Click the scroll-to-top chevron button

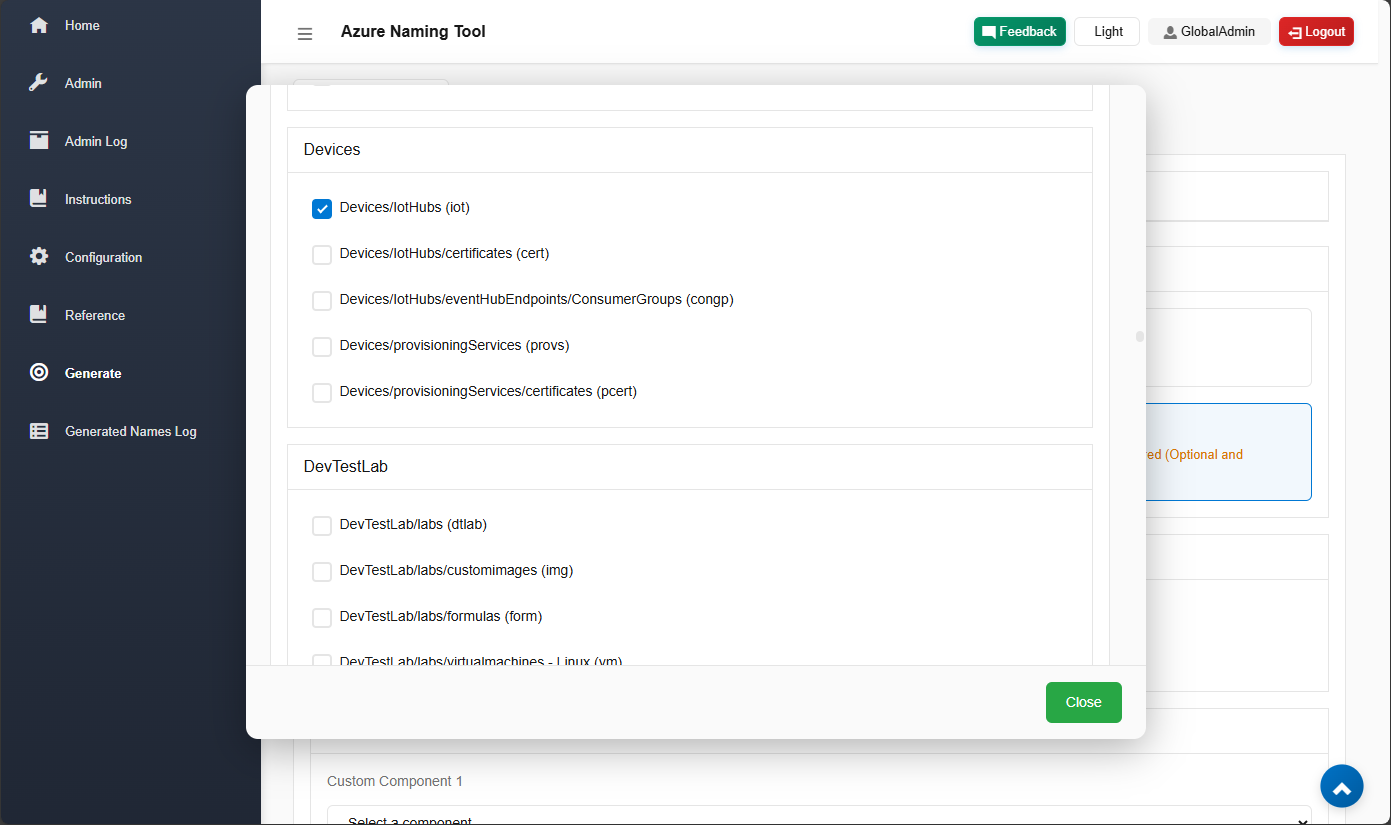coord(1341,787)
